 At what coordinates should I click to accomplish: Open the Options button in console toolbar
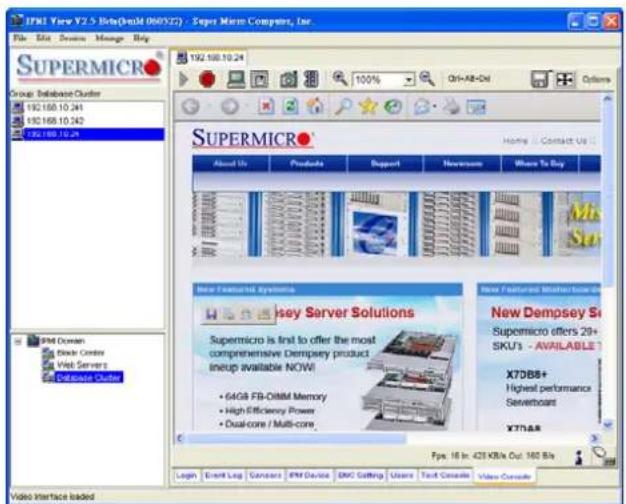596,79
